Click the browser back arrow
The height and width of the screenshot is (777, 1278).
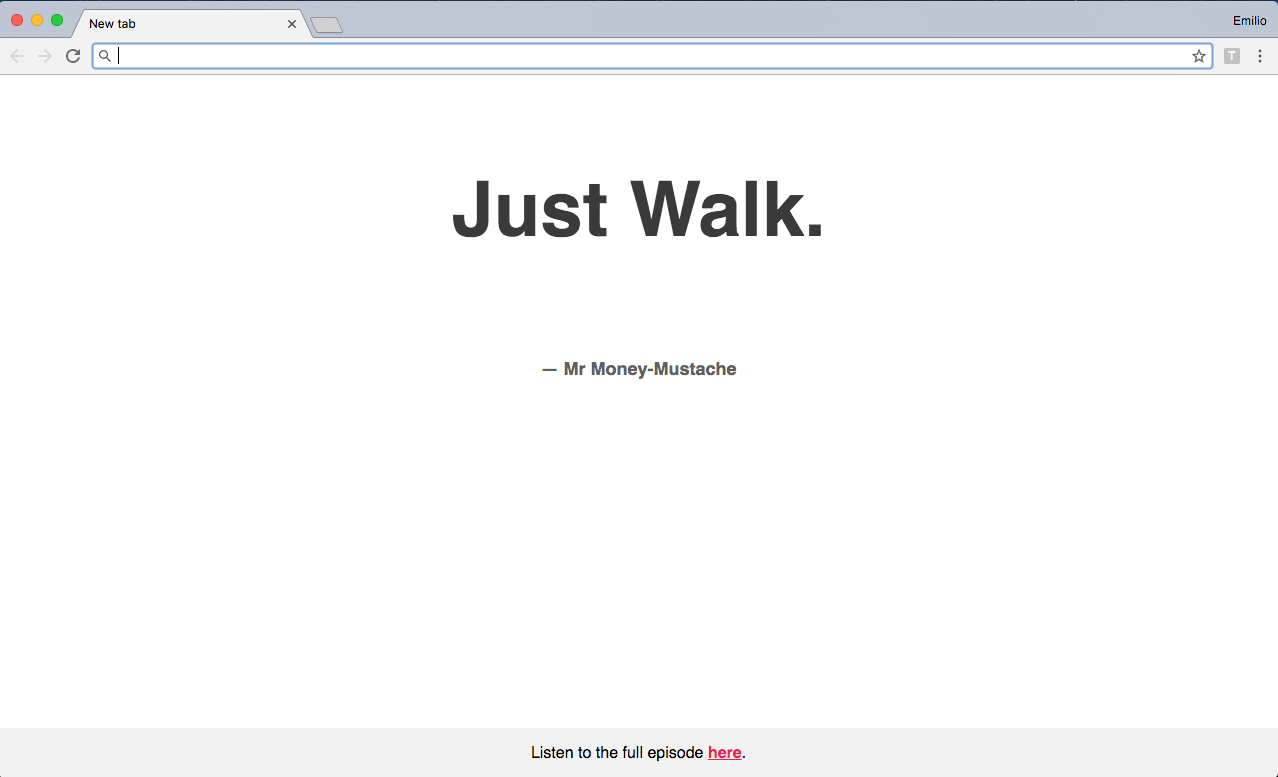(17, 56)
